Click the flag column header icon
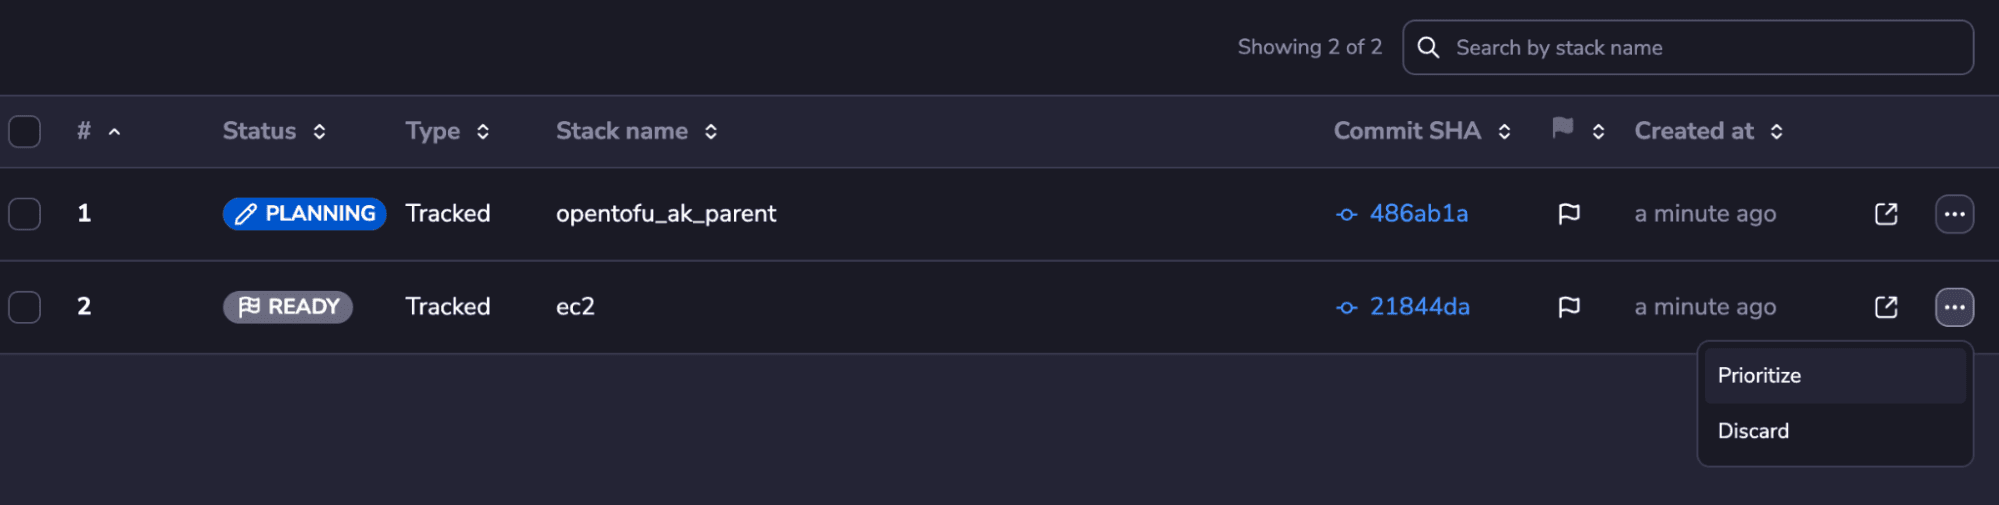The height and width of the screenshot is (505, 1999). click(1563, 128)
